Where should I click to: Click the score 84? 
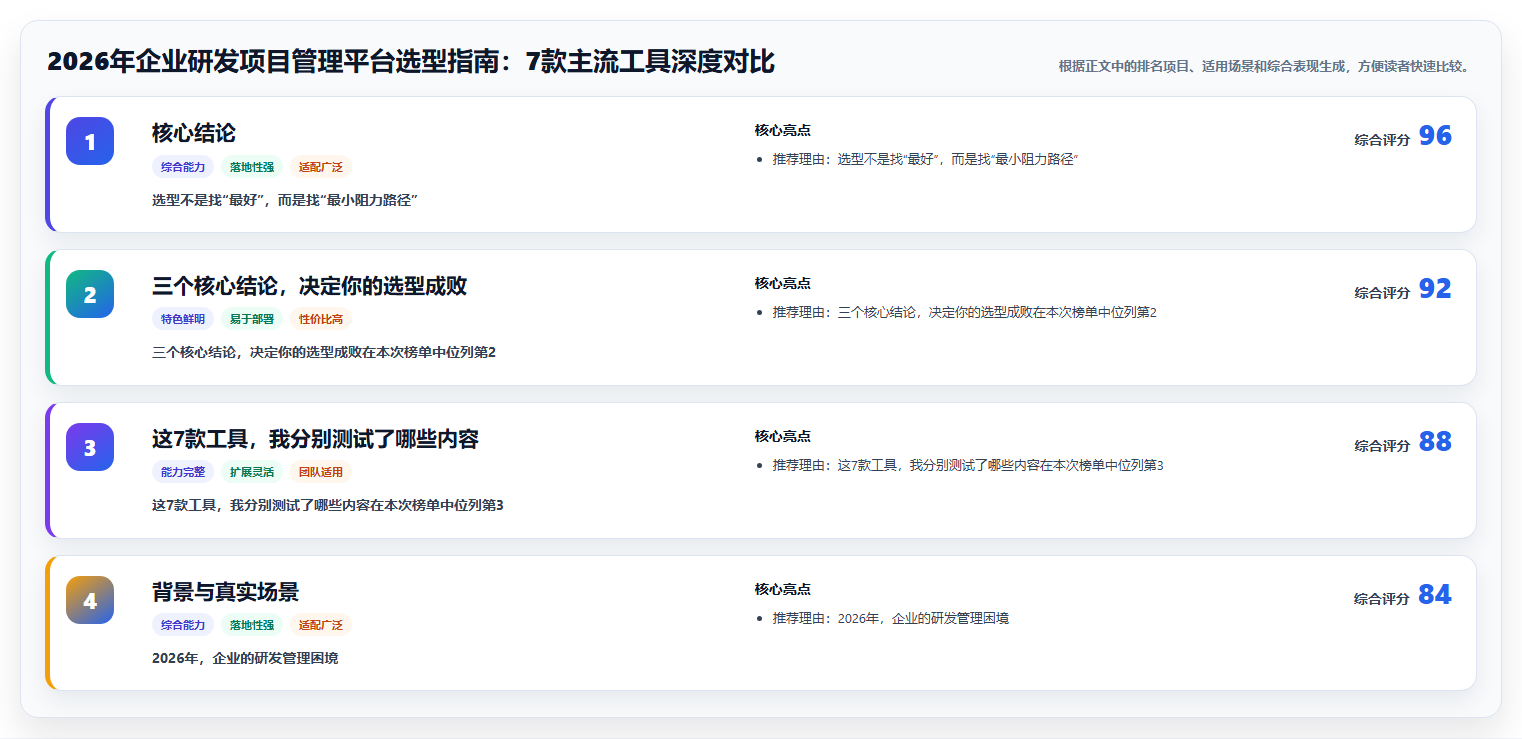(x=1435, y=595)
